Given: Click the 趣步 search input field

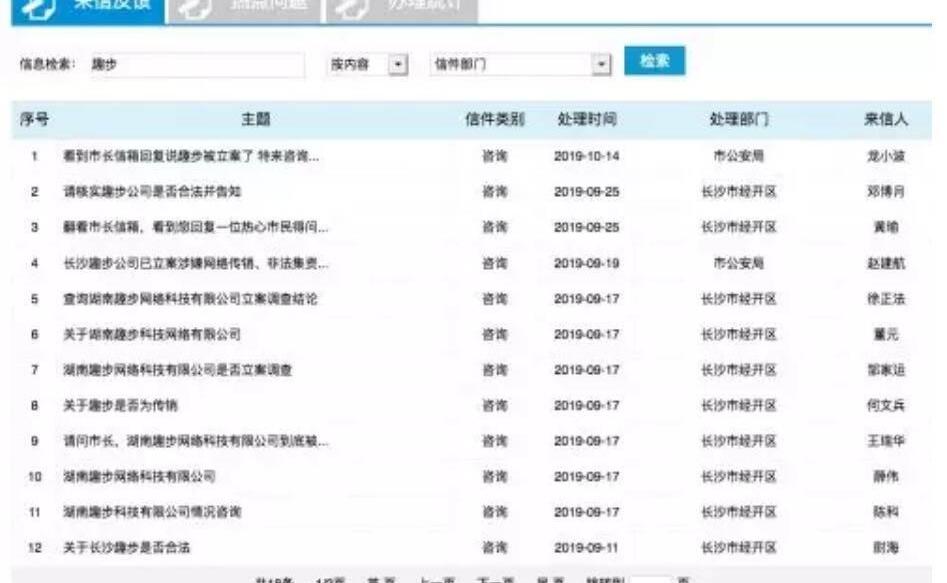Looking at the screenshot, I should [195, 64].
